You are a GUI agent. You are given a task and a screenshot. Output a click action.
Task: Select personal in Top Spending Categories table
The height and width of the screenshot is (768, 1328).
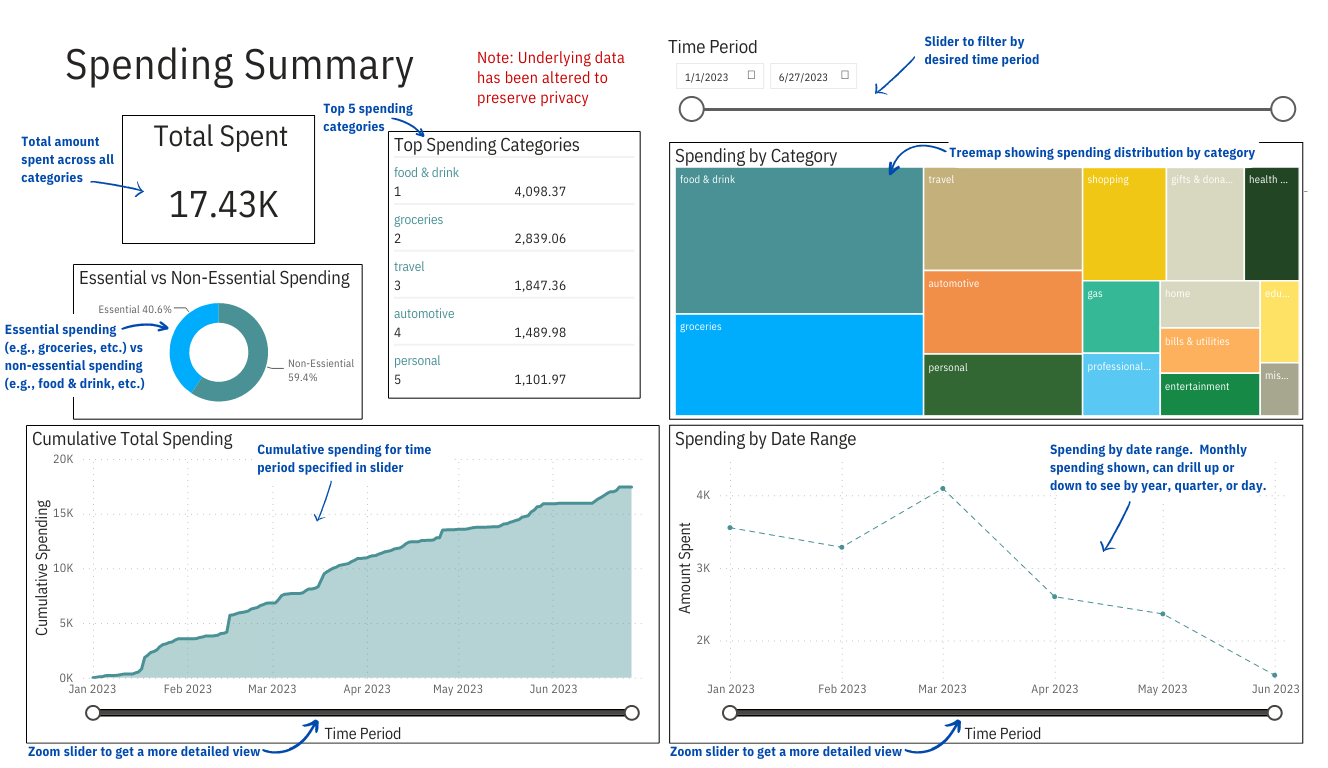pos(417,360)
